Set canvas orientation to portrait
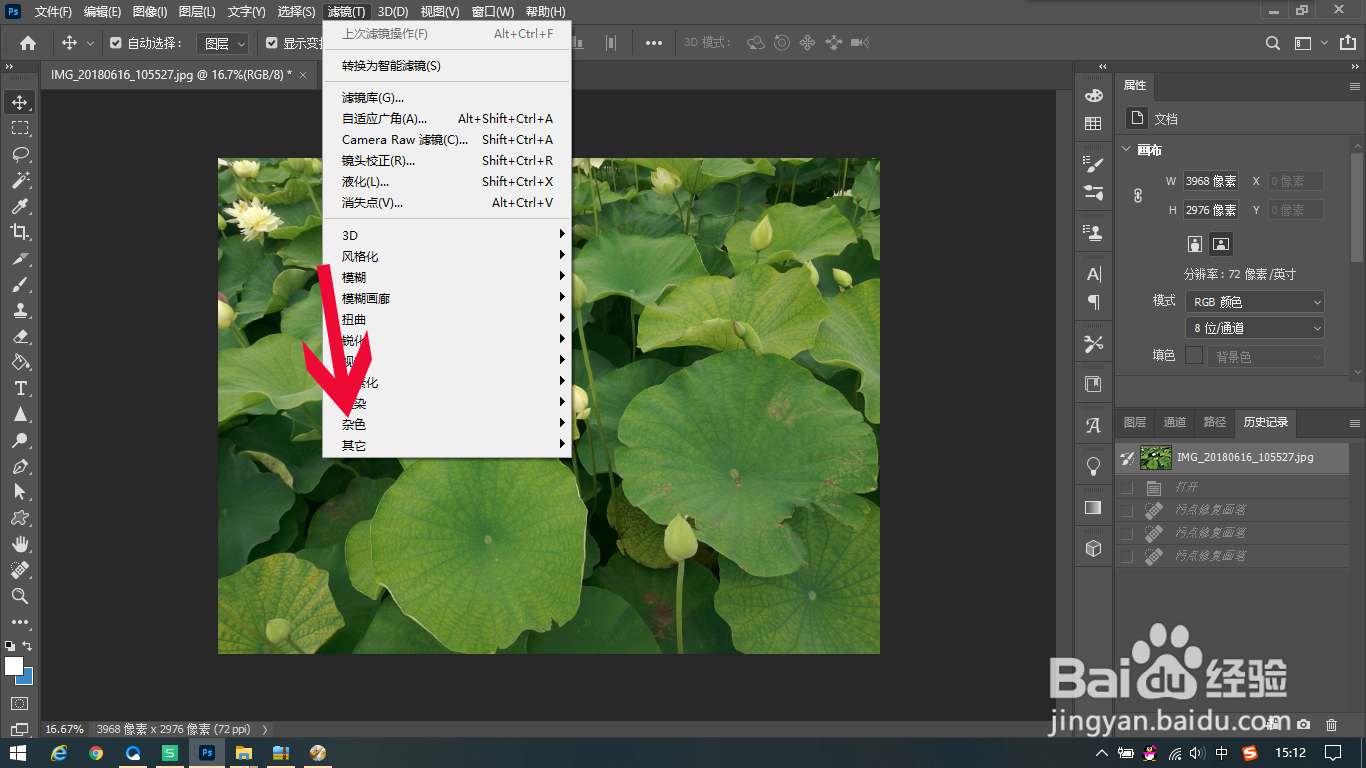1366x768 pixels. coord(1194,243)
